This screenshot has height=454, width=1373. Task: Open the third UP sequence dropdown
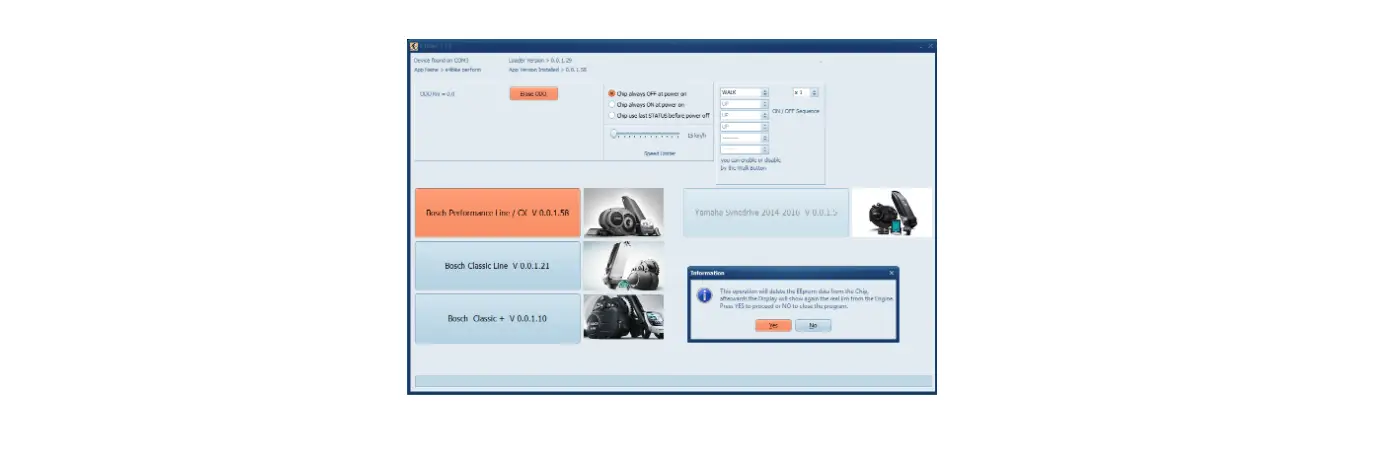(x=744, y=127)
